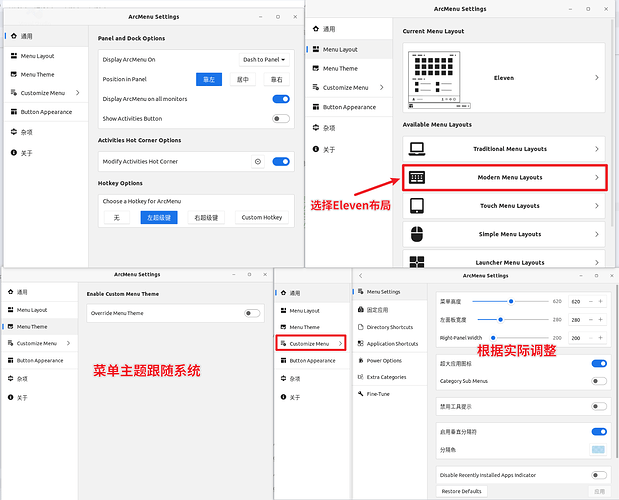Open 分隔色 color swatch
The height and width of the screenshot is (500, 619).
click(x=598, y=449)
